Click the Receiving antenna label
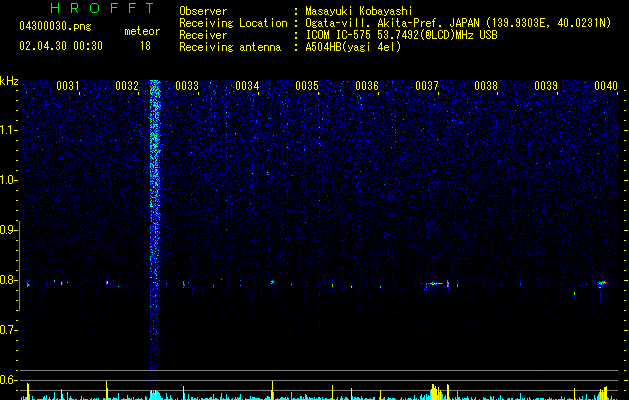This screenshot has height=400, width=629. [x=230, y=47]
